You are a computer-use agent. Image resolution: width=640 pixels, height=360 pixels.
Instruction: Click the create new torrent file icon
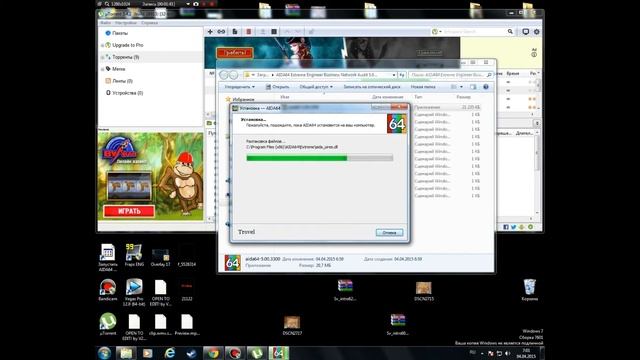pyautogui.click(x=235, y=31)
